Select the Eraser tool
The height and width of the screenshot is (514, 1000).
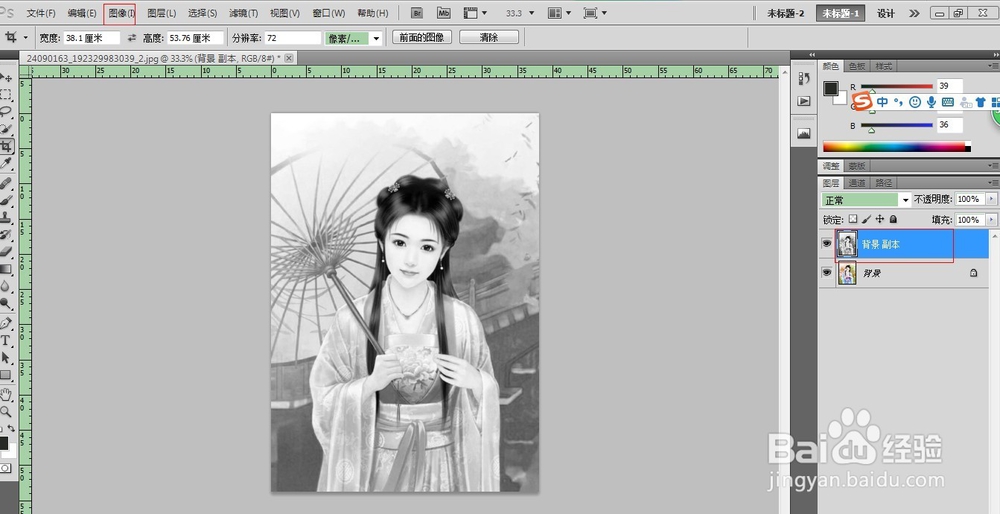6,252
